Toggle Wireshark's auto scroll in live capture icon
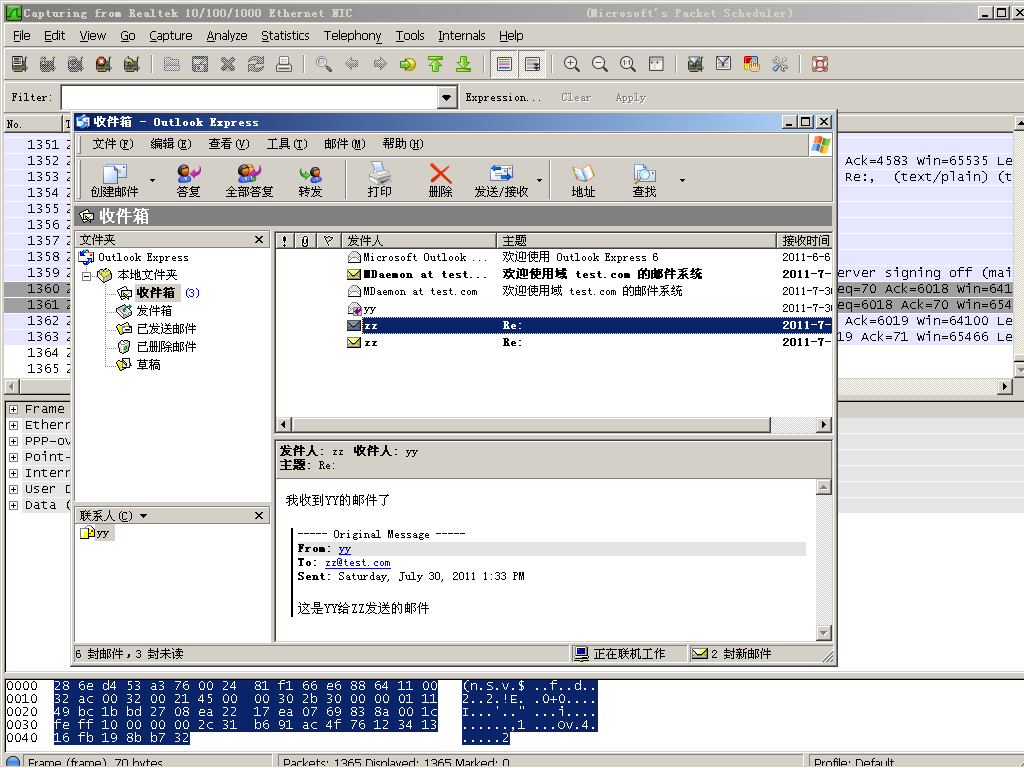Image resolution: width=1024 pixels, height=768 pixels. [x=532, y=64]
